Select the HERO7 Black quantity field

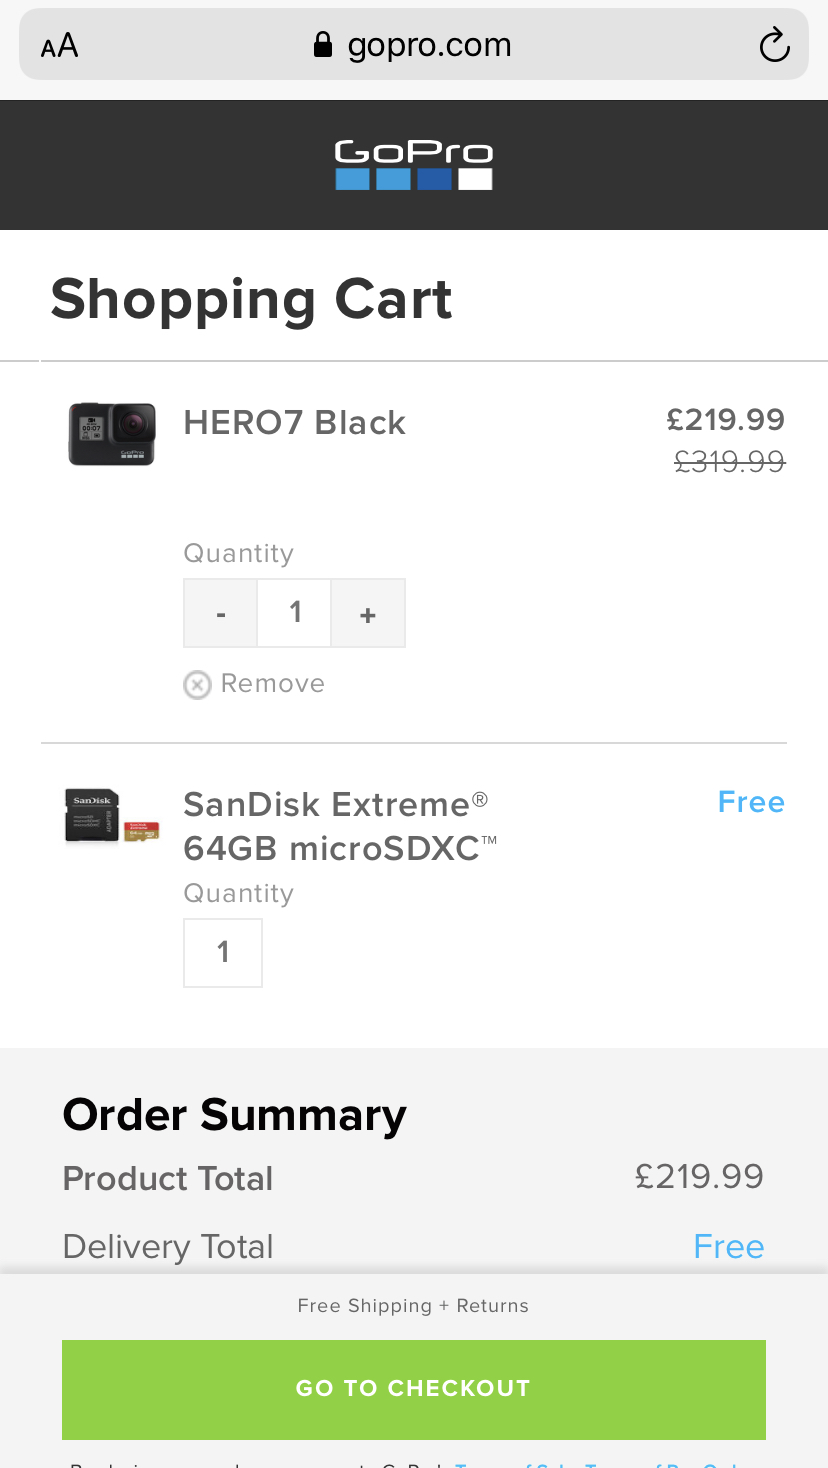[295, 613]
